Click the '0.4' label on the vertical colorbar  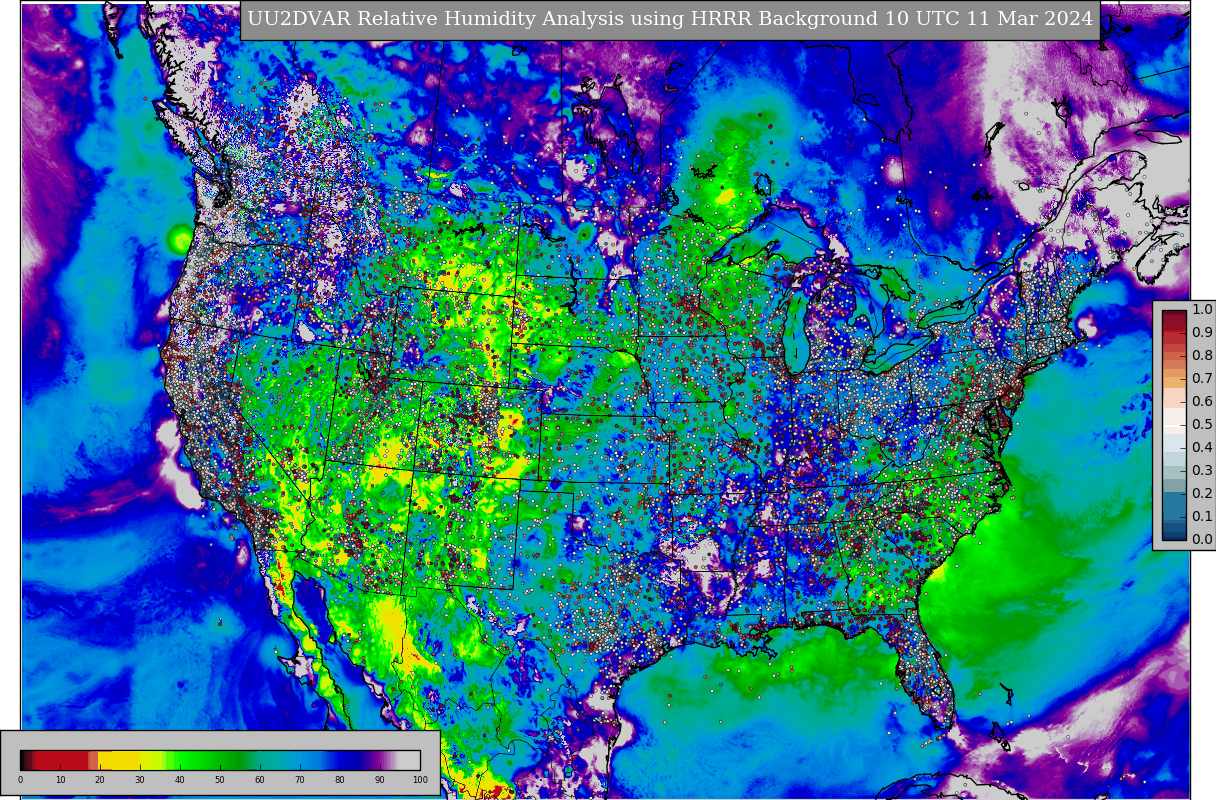pyautogui.click(x=1202, y=447)
